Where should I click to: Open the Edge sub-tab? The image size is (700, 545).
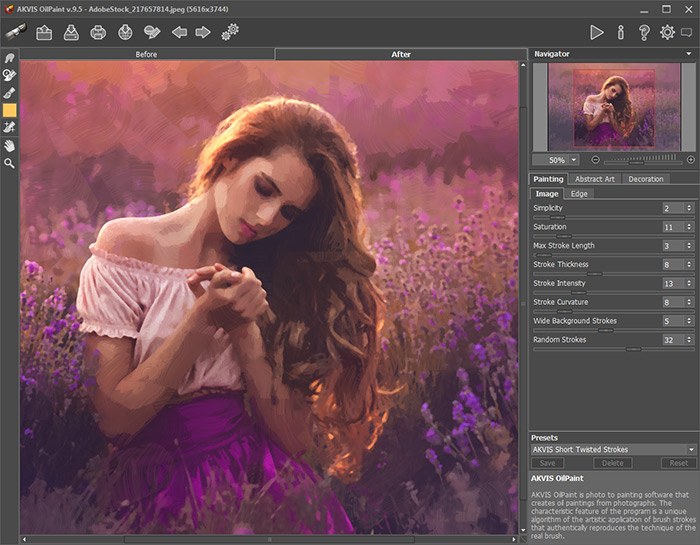pos(579,193)
